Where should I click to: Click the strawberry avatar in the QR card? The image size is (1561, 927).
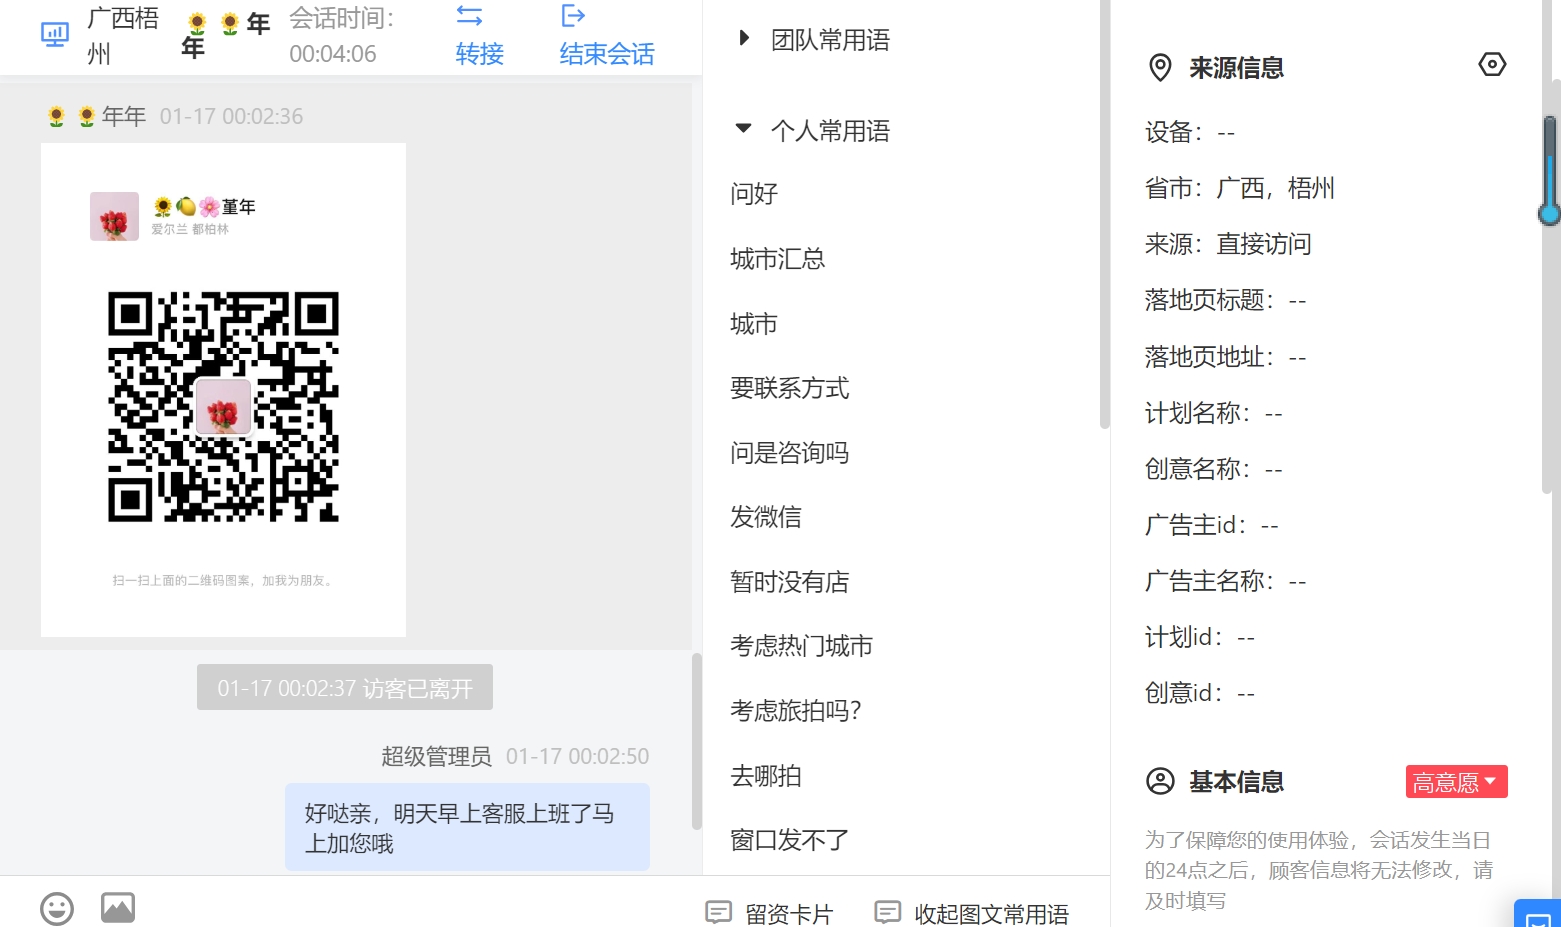click(x=114, y=216)
